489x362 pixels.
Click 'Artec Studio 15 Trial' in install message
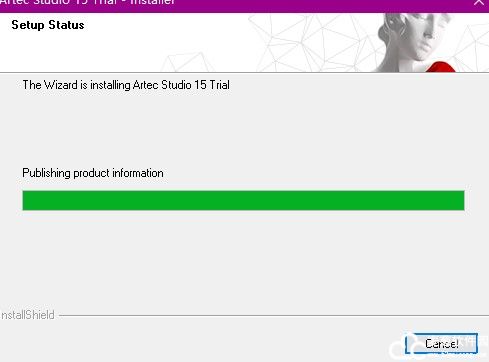(181, 85)
